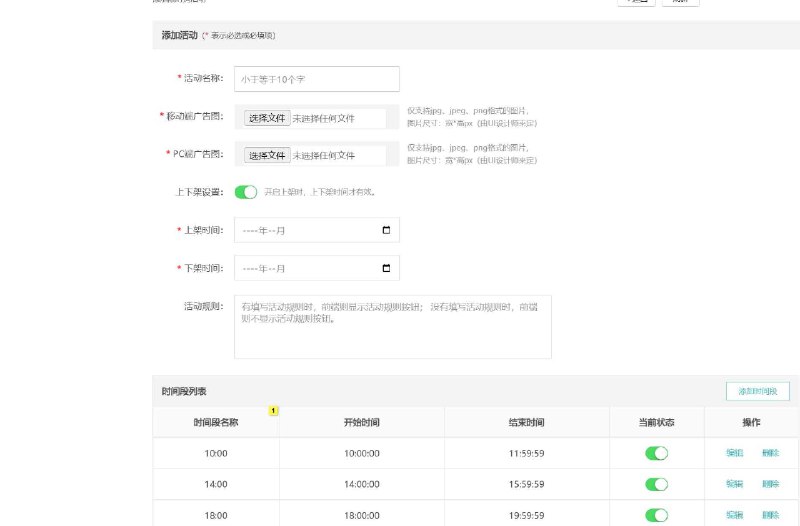The width and height of the screenshot is (800, 526).
Task: Select the 18:00:00 start time cell
Action: point(362,514)
